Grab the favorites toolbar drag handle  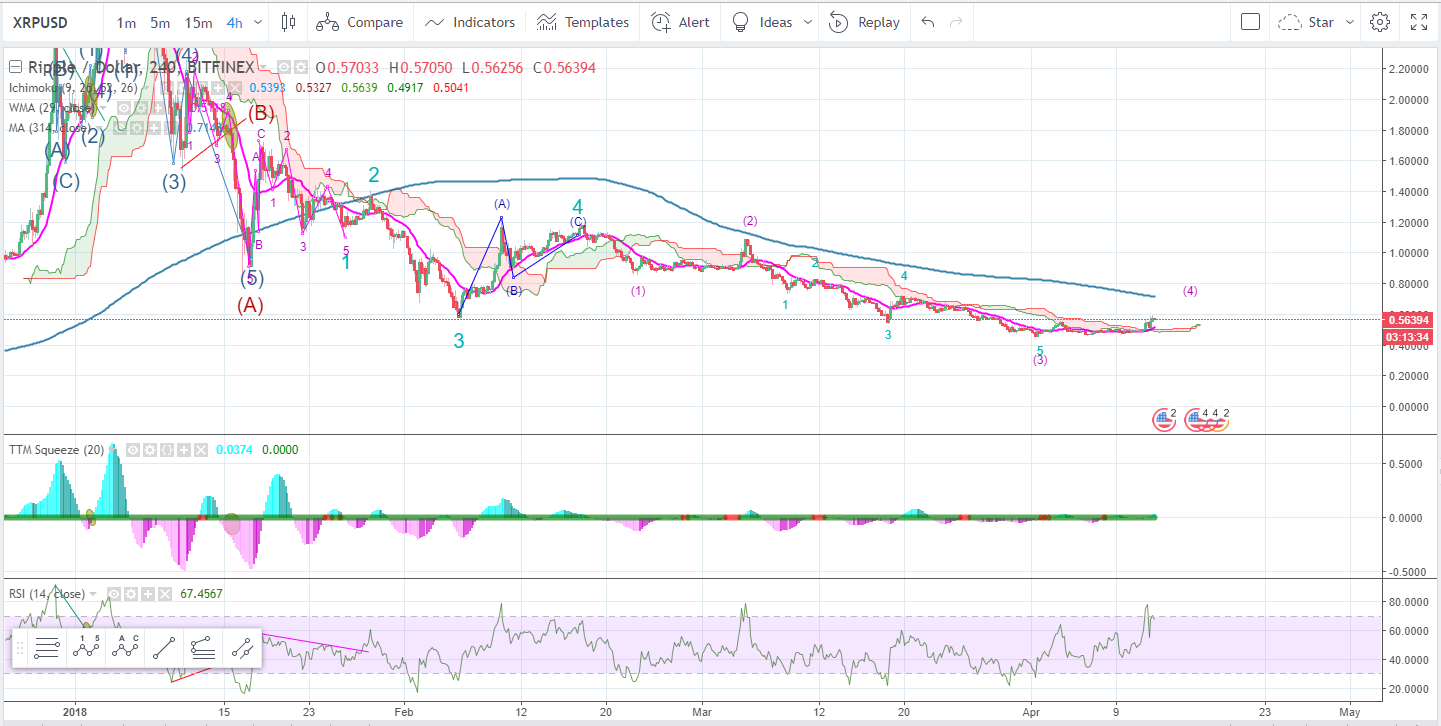[x=19, y=648]
